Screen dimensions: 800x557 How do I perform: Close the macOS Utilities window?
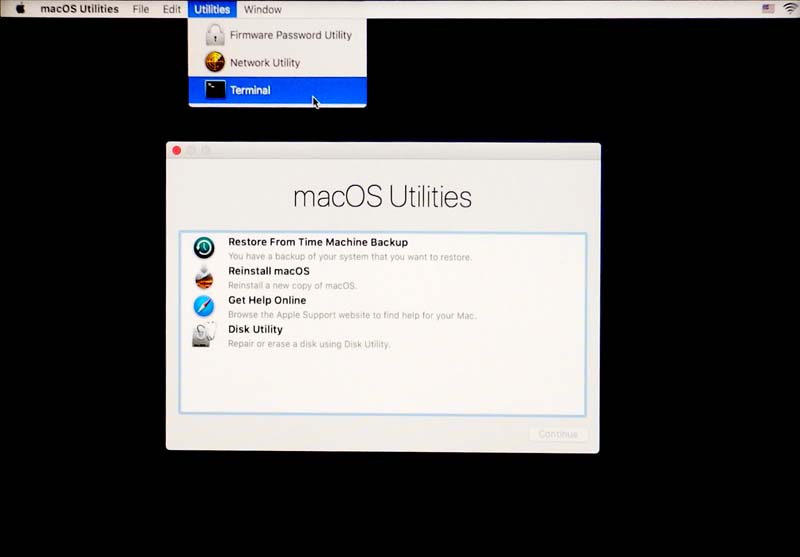coord(177,150)
